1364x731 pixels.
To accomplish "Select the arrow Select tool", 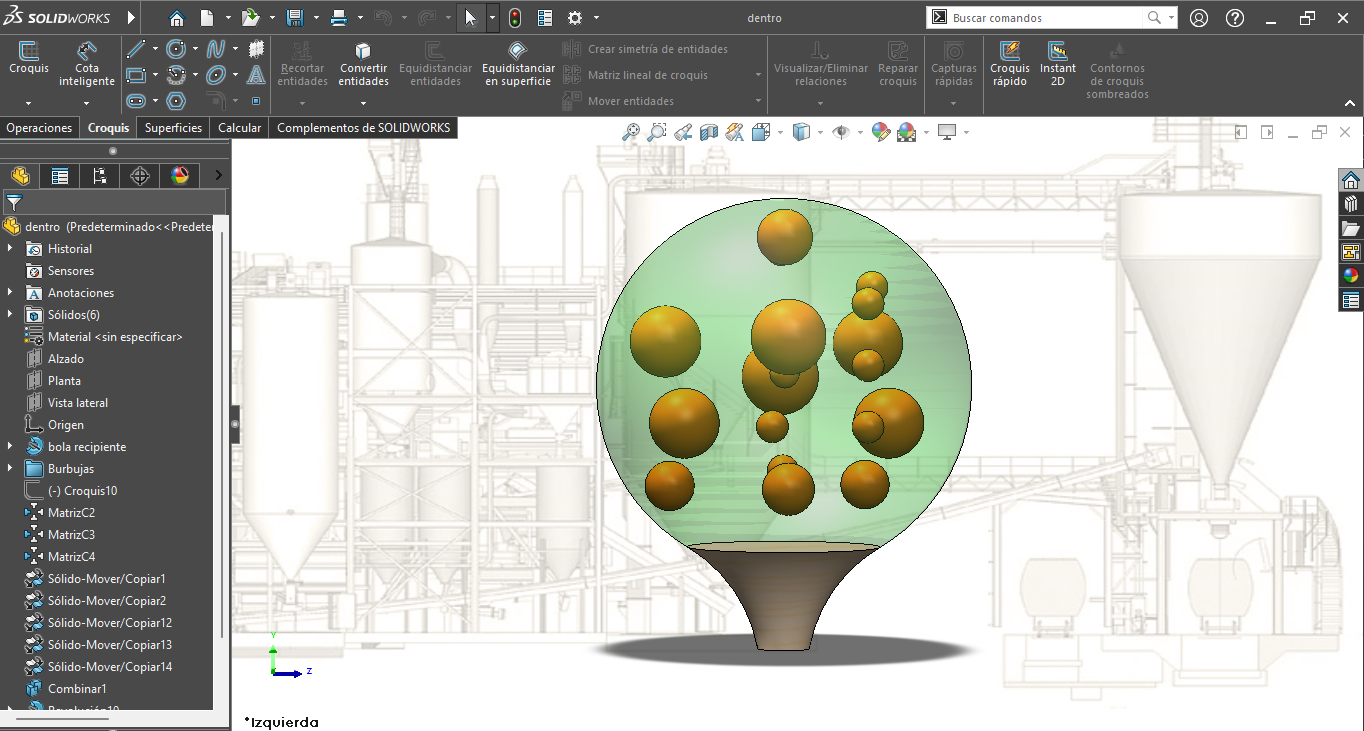I will tap(471, 18).
